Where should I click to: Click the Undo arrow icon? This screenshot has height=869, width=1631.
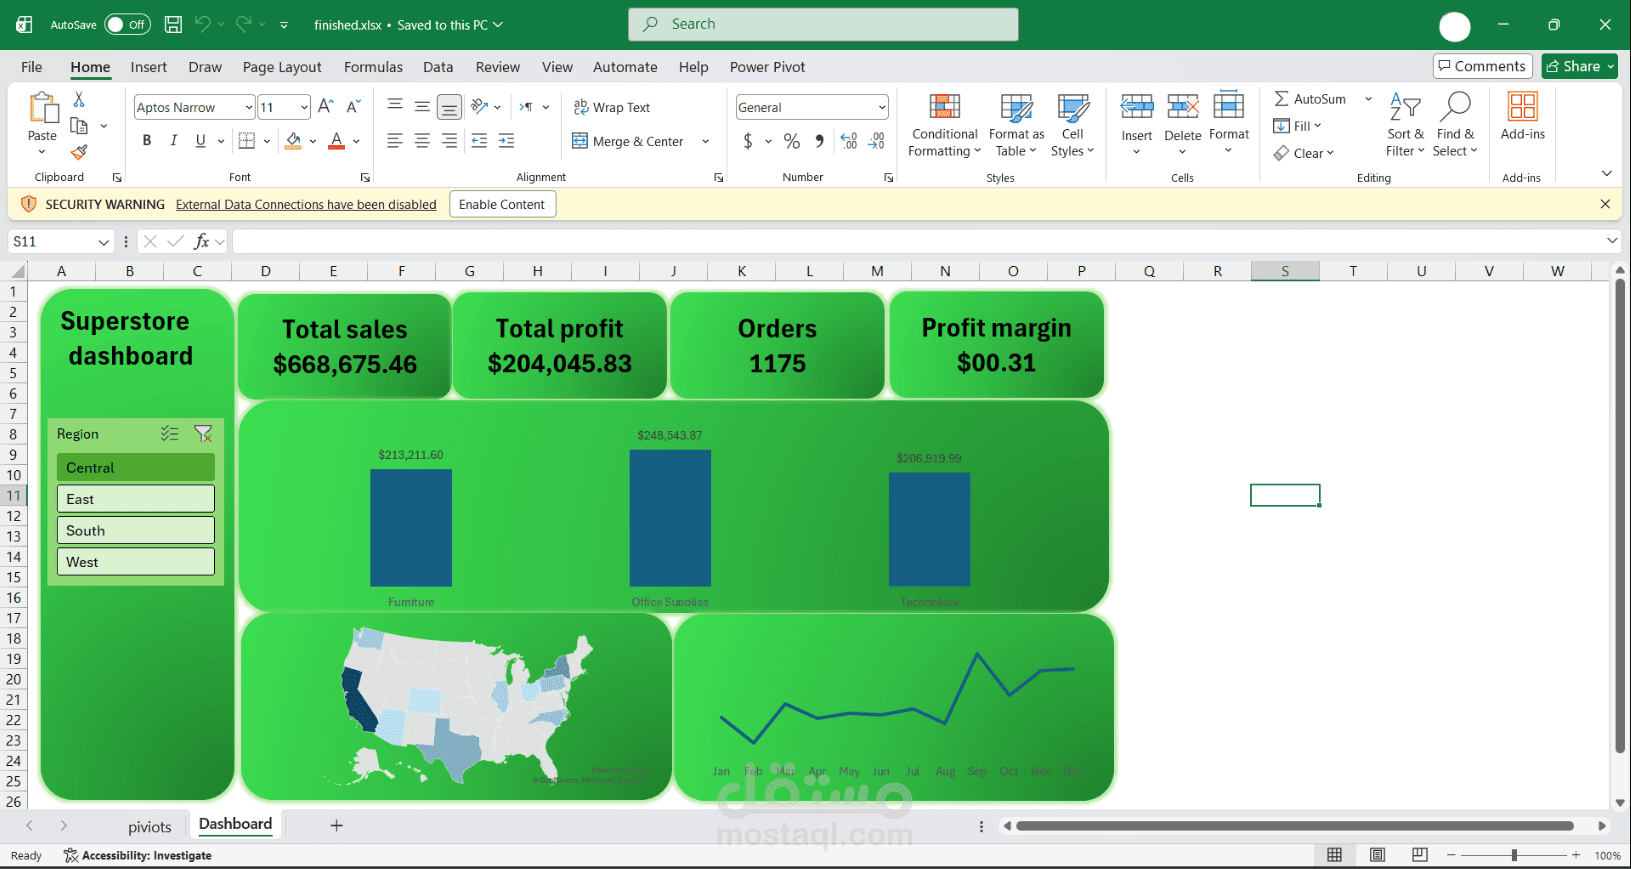[202, 24]
